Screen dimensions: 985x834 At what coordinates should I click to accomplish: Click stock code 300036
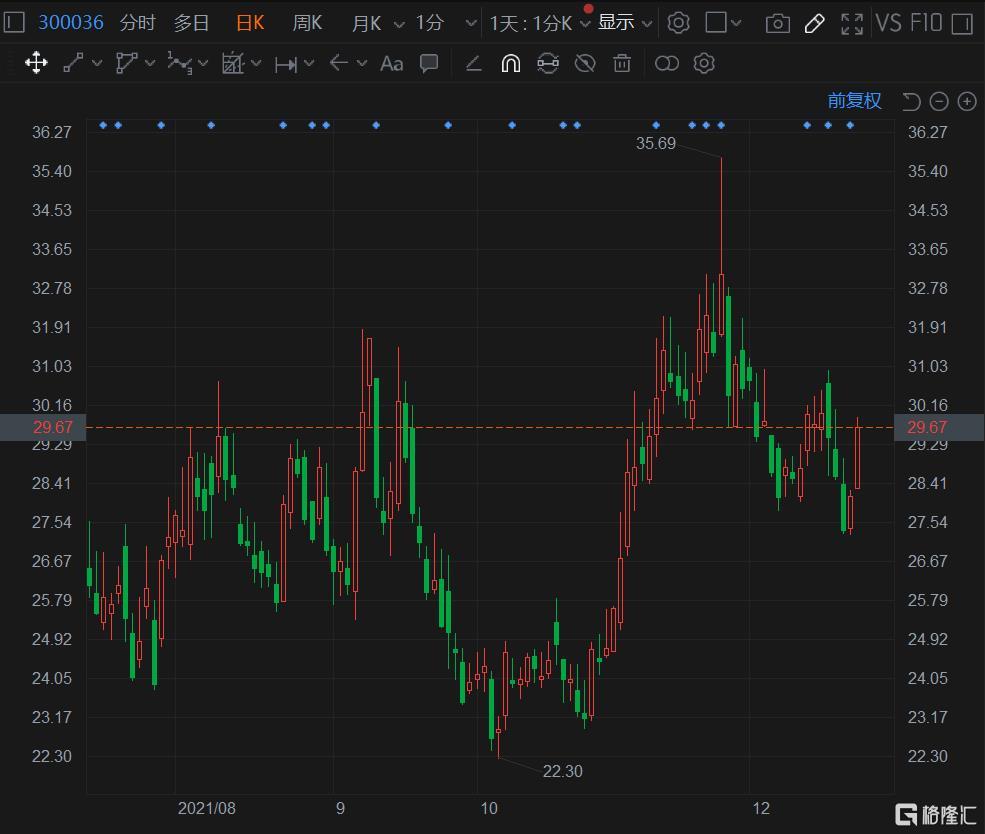71,23
